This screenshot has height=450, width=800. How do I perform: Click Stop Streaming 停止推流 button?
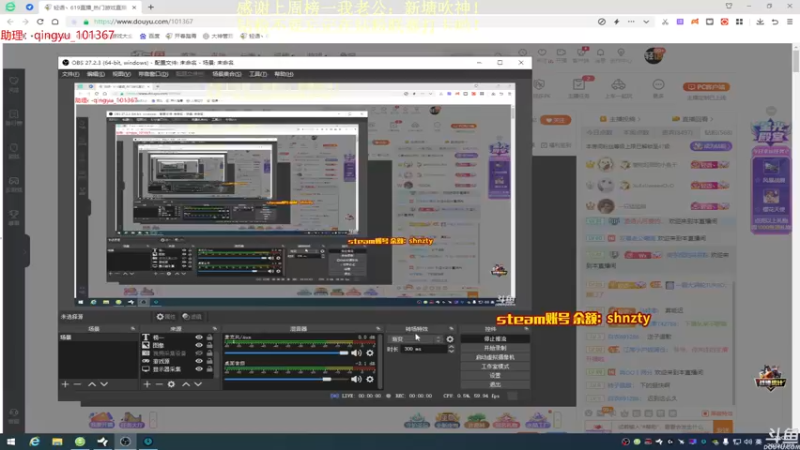tap(495, 339)
